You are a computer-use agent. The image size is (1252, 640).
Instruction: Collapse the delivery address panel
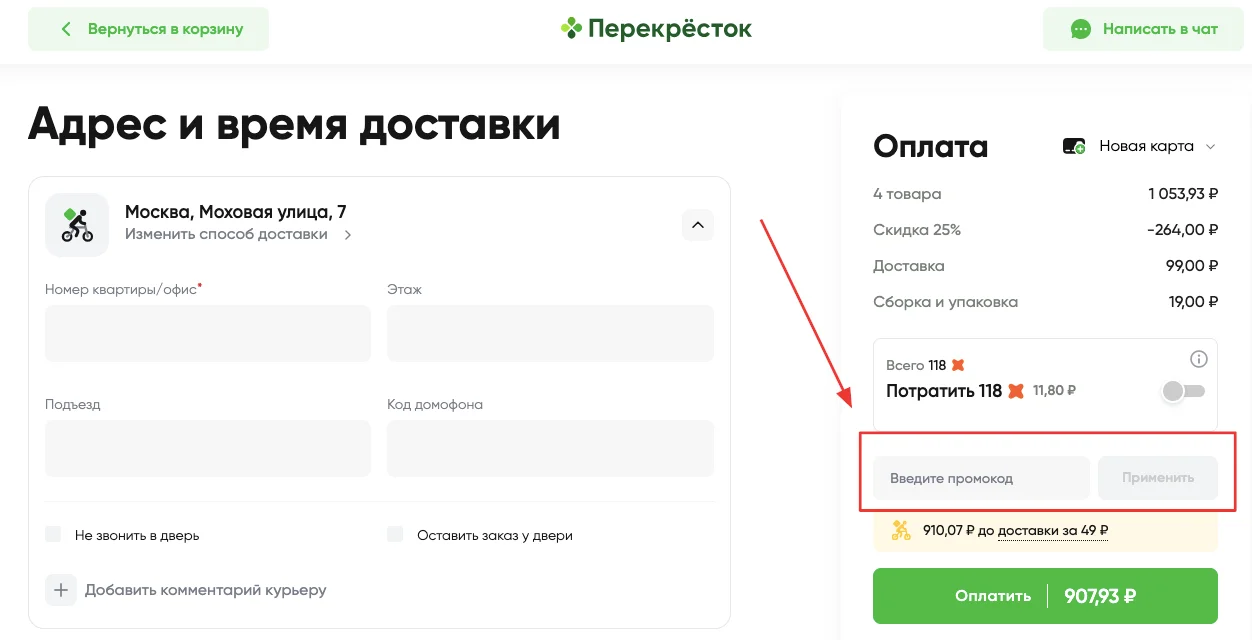698,225
